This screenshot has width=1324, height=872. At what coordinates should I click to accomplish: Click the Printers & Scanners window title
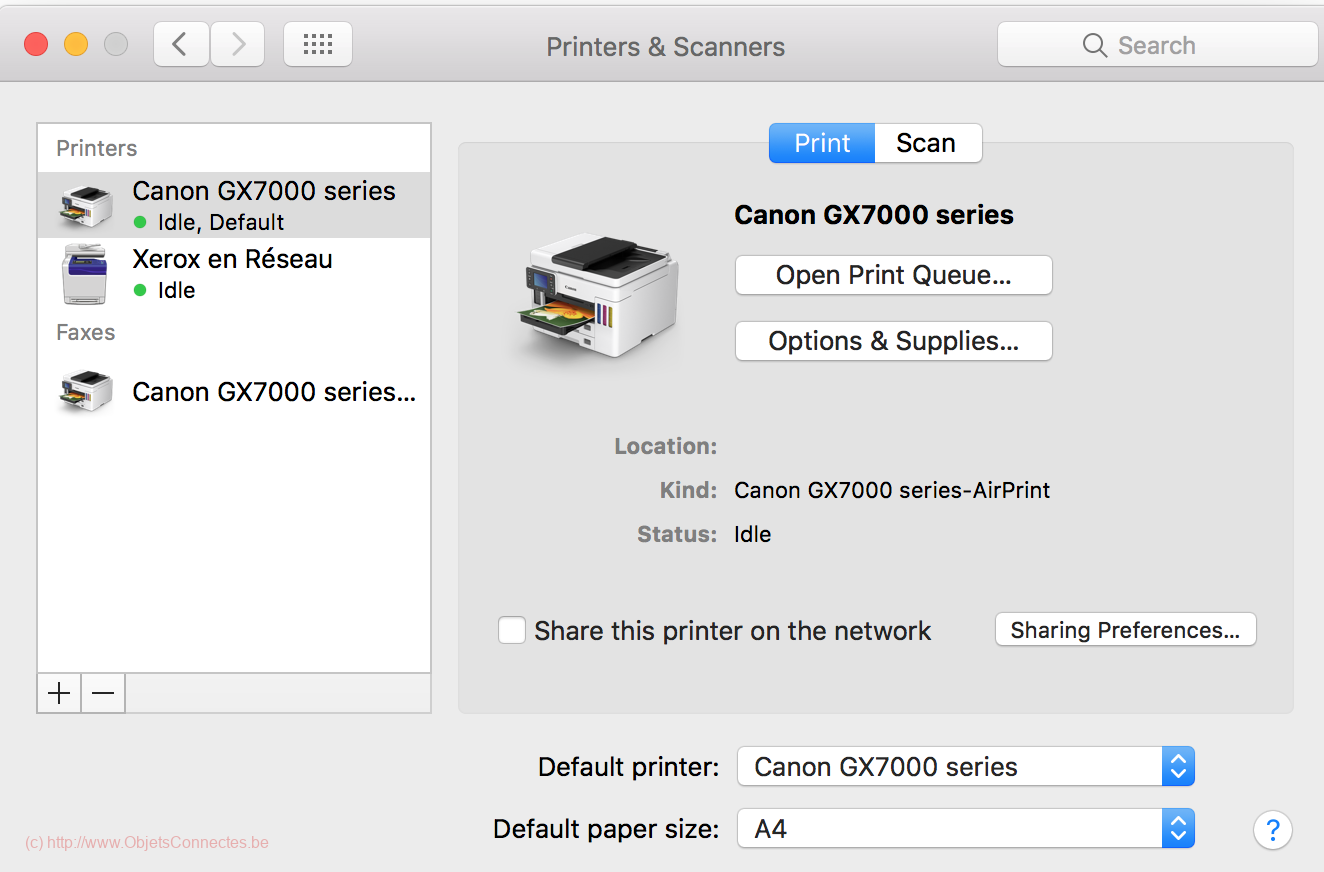665,46
